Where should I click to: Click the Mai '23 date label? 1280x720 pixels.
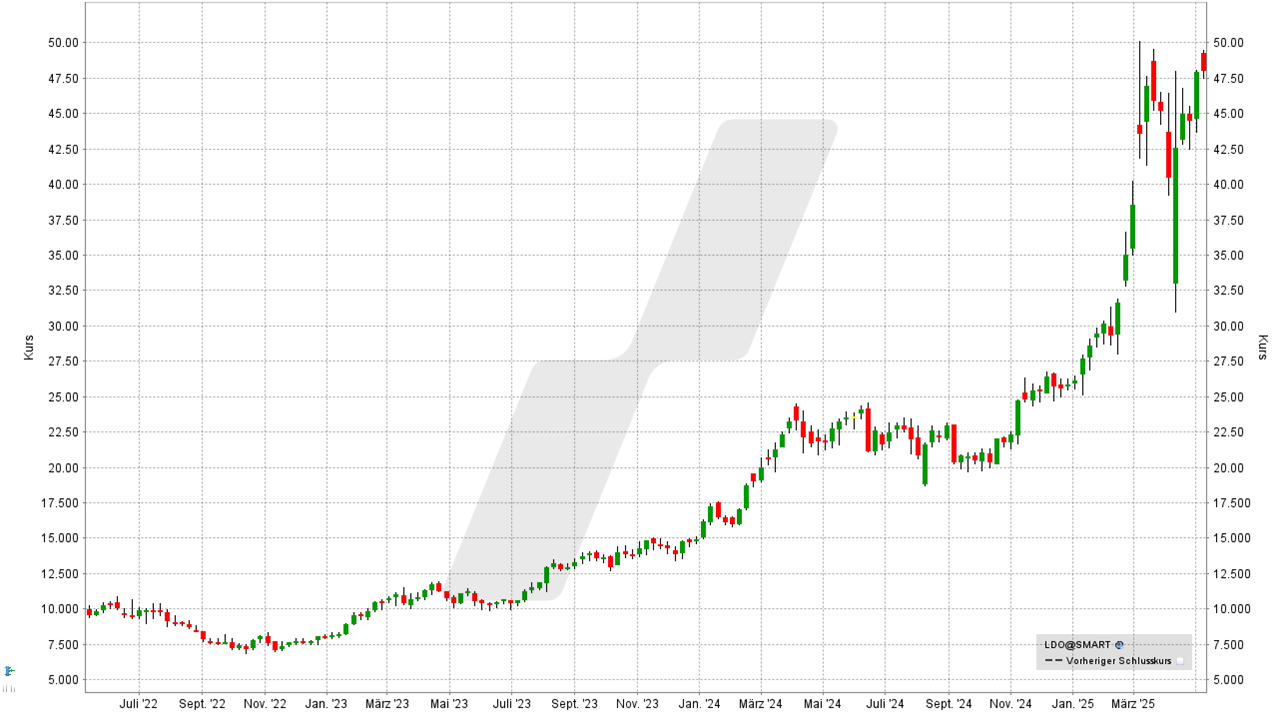pos(450,704)
